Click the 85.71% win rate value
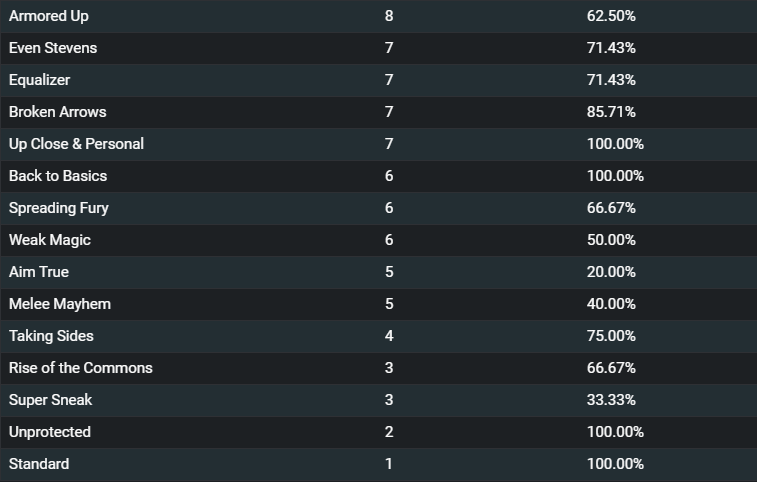Screen dimensions: 757x482 point(611,112)
